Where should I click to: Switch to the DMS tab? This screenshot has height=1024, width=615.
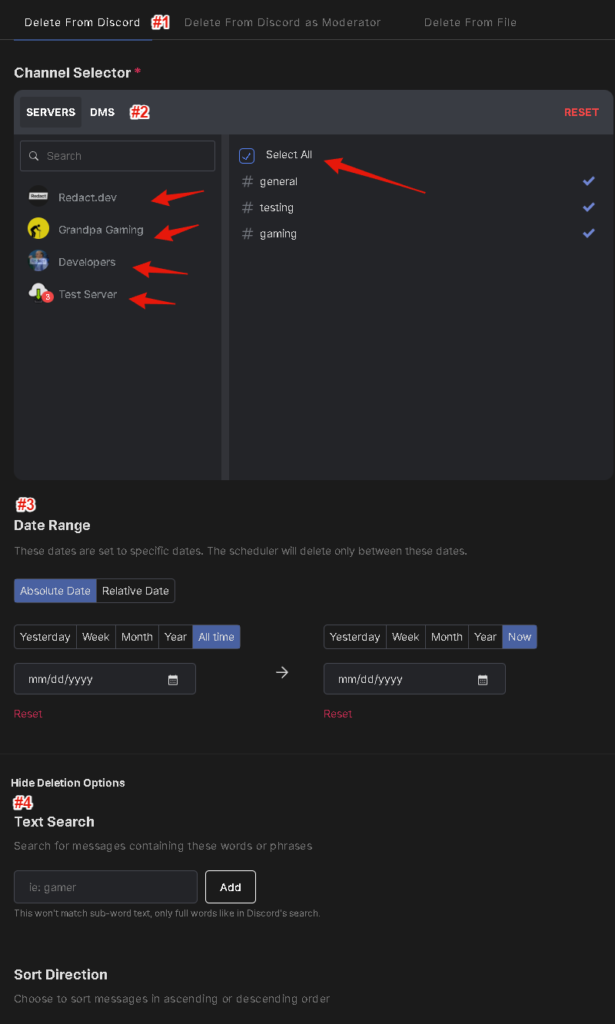[102, 112]
